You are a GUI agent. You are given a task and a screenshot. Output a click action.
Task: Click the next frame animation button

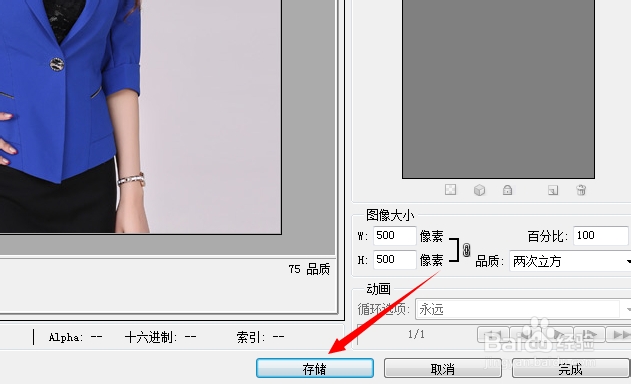(589, 334)
